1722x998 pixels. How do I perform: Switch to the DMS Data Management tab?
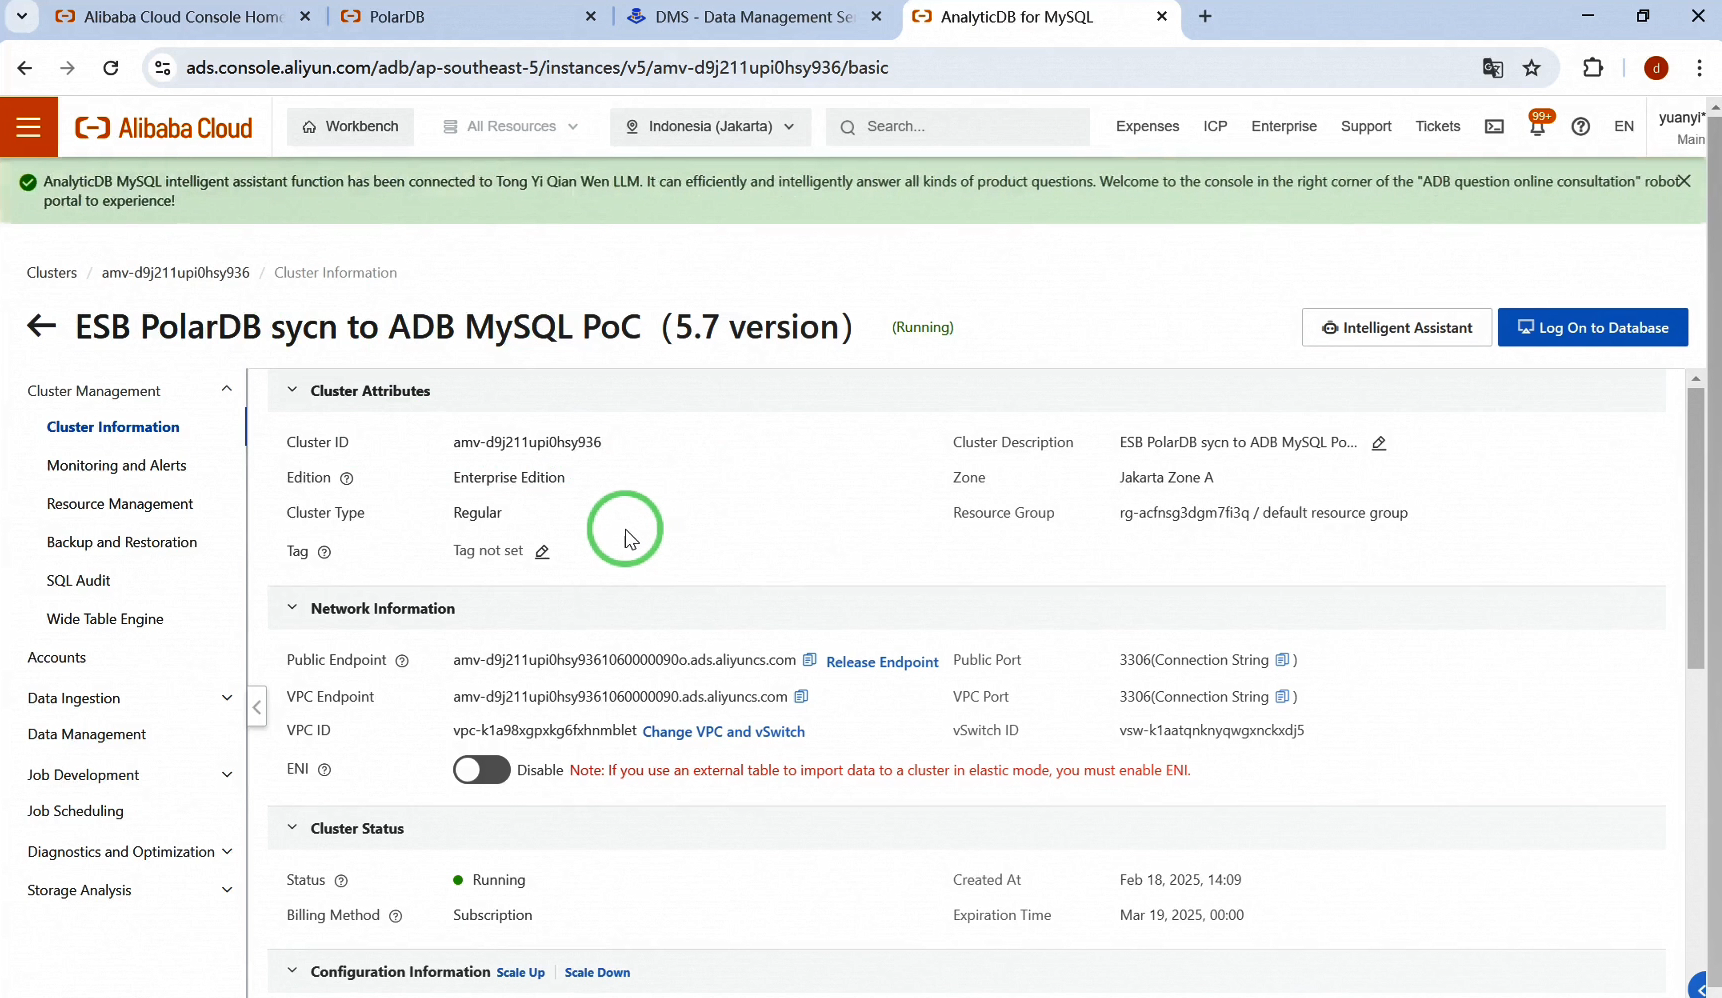tap(753, 17)
